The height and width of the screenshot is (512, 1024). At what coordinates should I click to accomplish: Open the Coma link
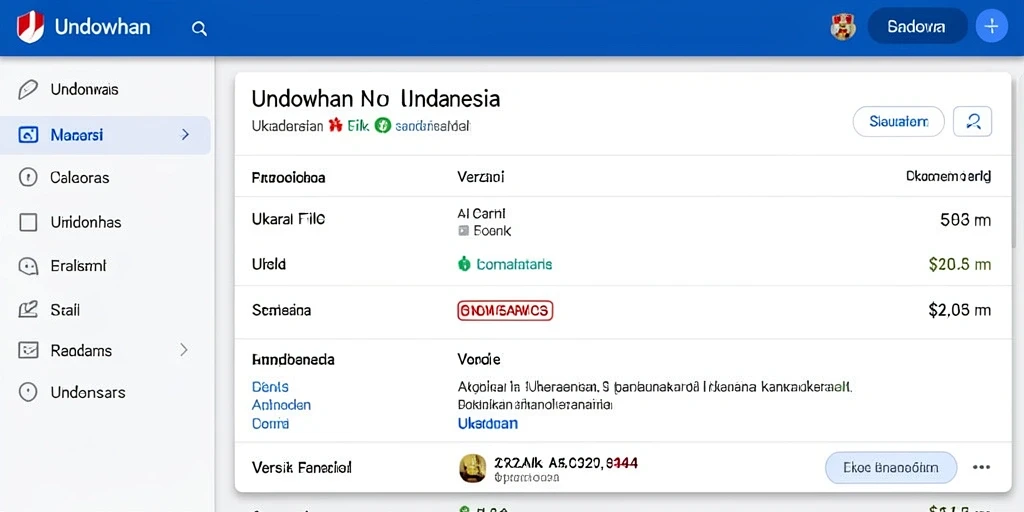(270, 423)
